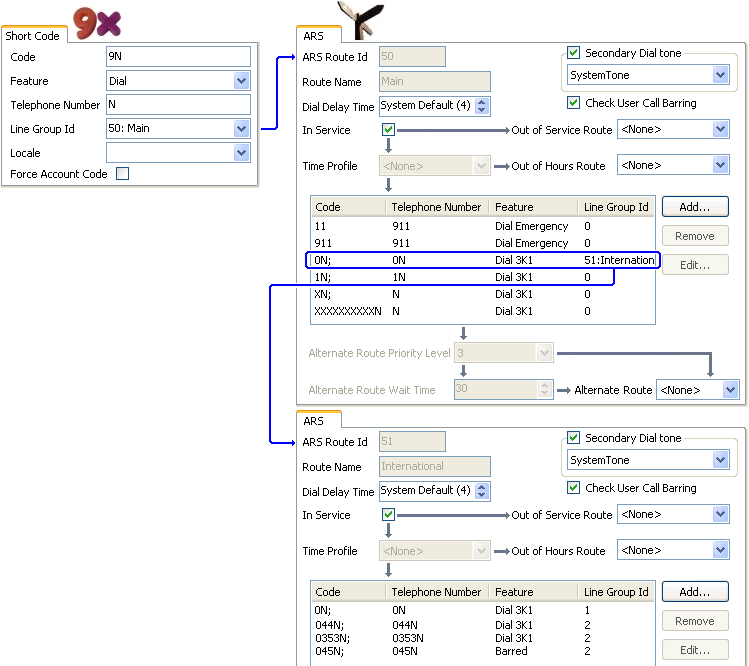The width and height of the screenshot is (749, 666).
Task: Select the 045N; Barred row
Action: point(482,651)
